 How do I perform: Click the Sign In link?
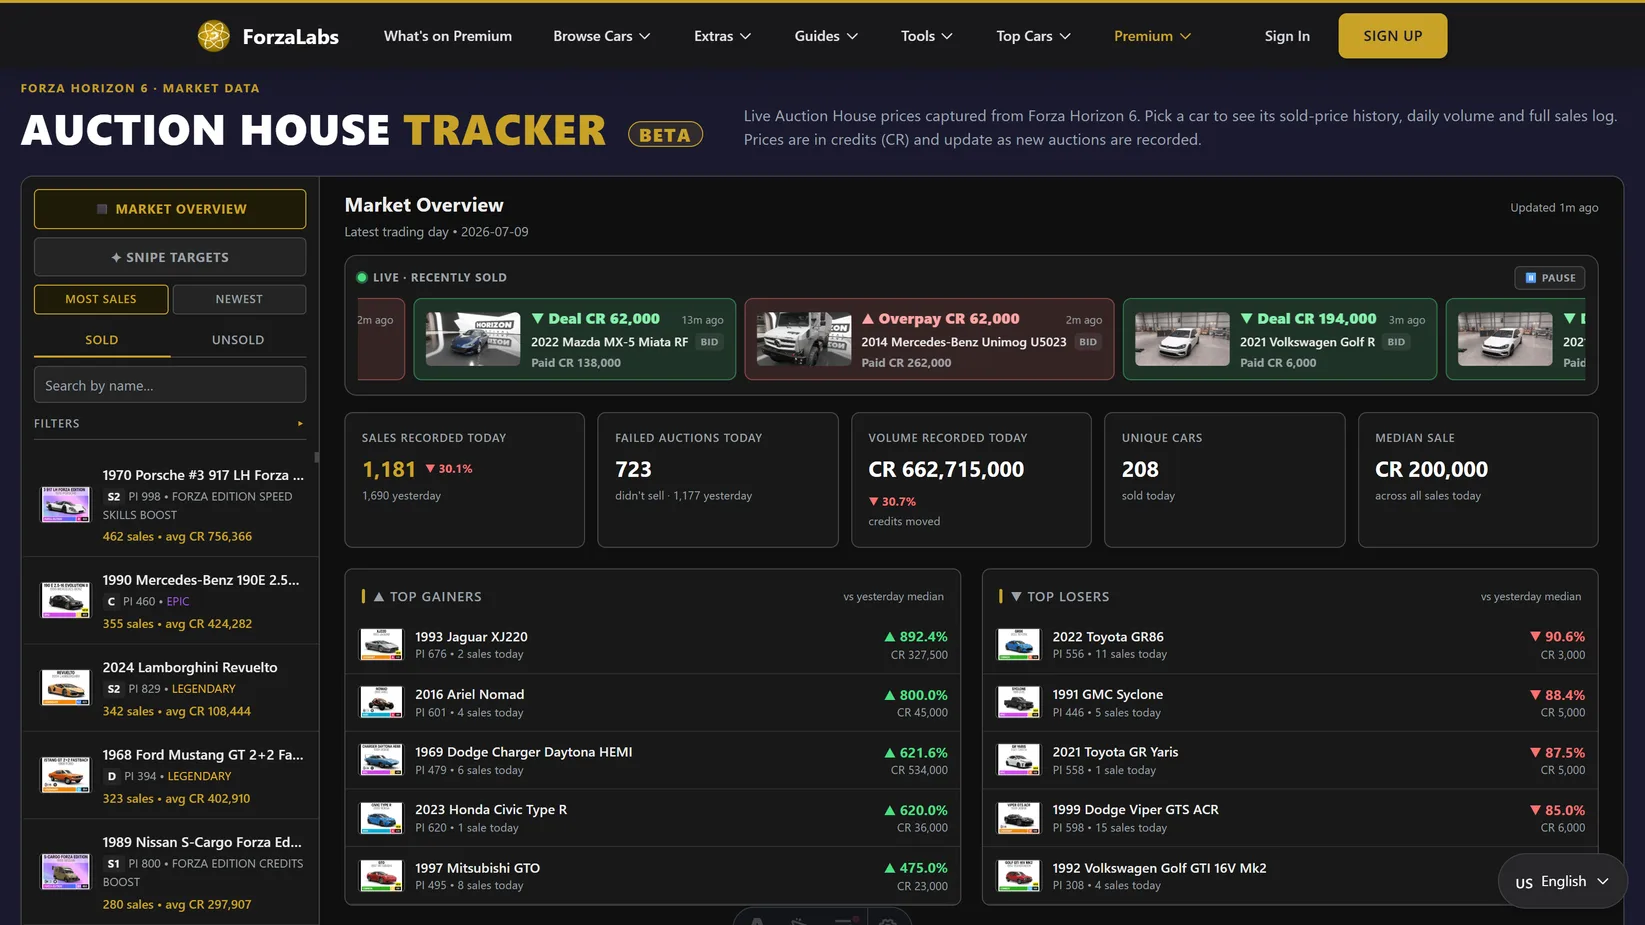pos(1287,36)
